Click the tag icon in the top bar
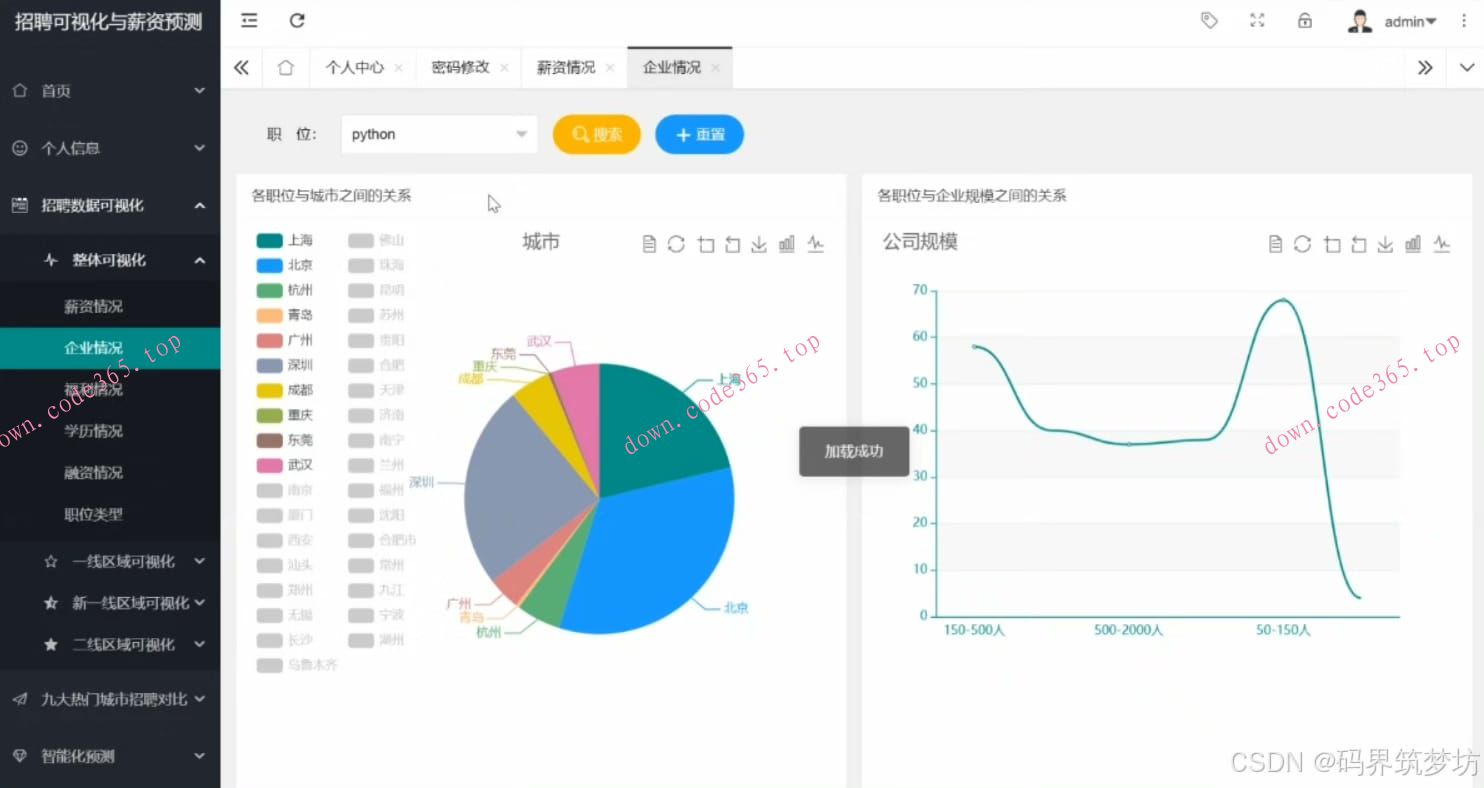The height and width of the screenshot is (788, 1484). click(x=1209, y=20)
